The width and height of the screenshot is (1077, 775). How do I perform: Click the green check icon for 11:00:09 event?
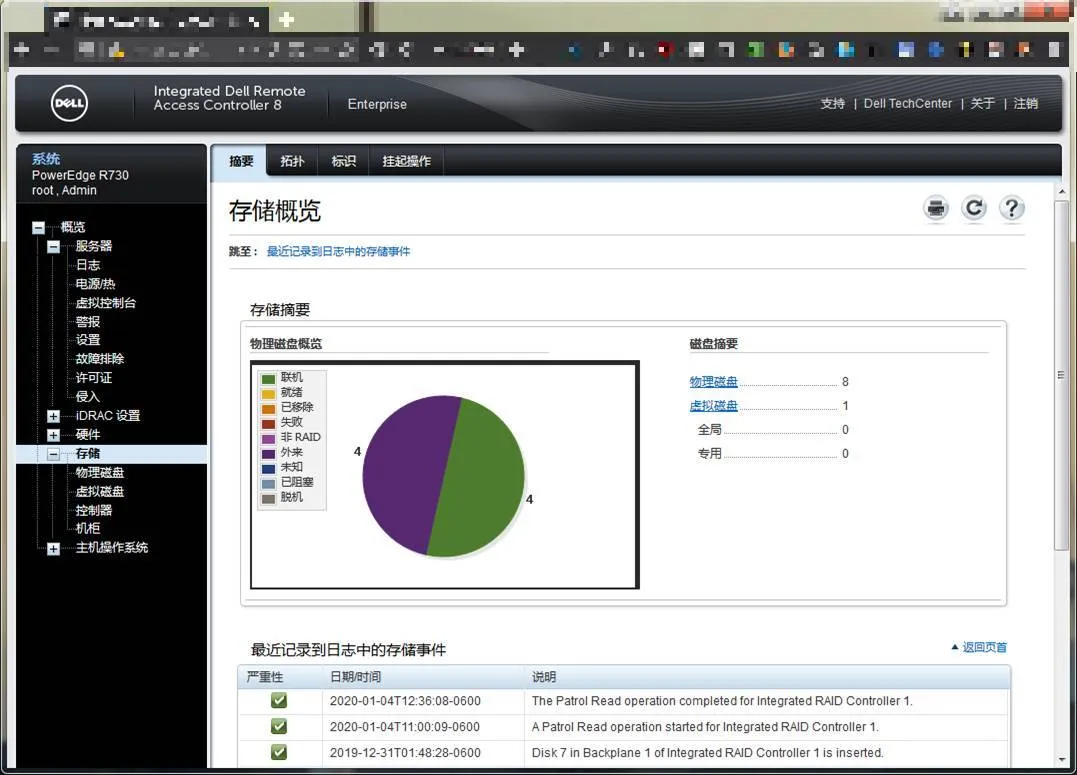click(279, 726)
